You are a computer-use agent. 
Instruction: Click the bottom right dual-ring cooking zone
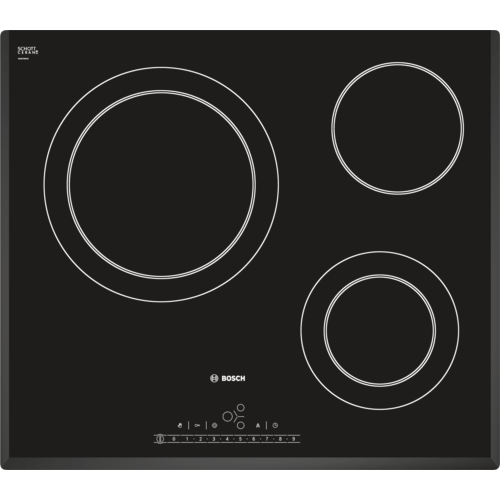click(380, 330)
